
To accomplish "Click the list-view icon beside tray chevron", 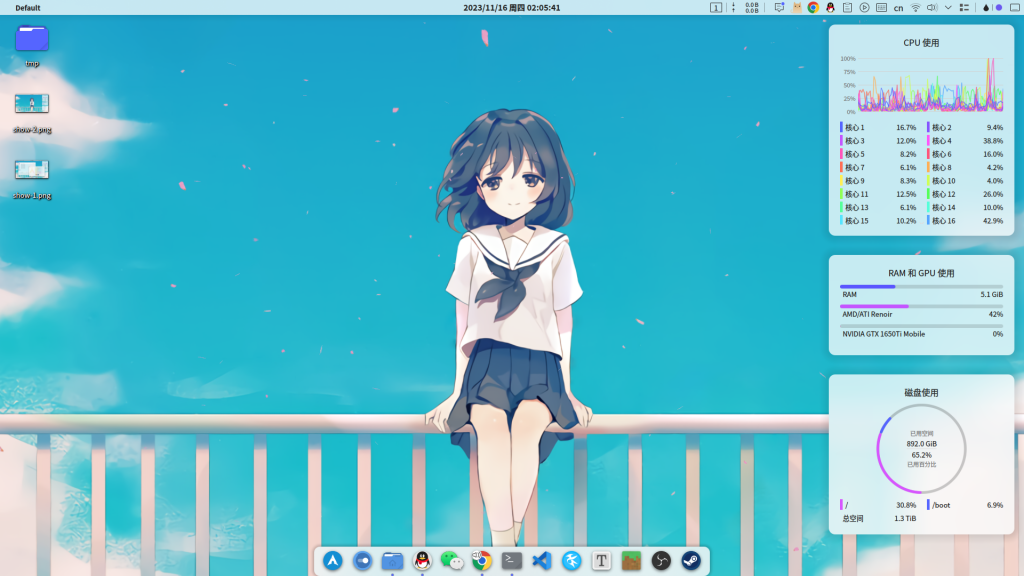I will click(x=964, y=8).
